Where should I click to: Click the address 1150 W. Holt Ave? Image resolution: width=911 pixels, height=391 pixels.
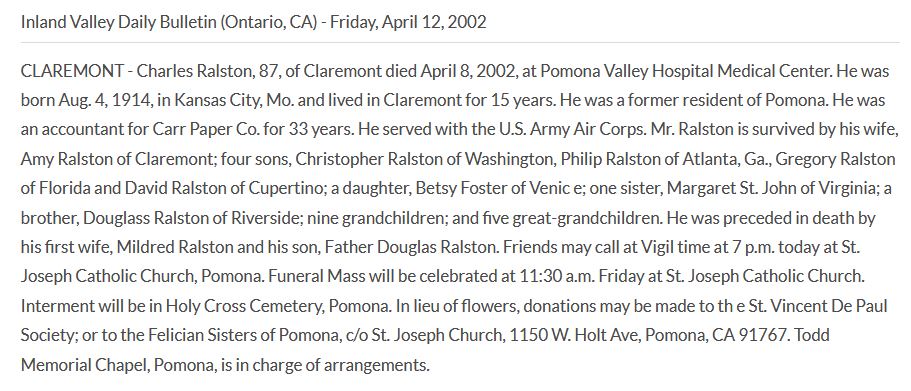click(x=574, y=335)
